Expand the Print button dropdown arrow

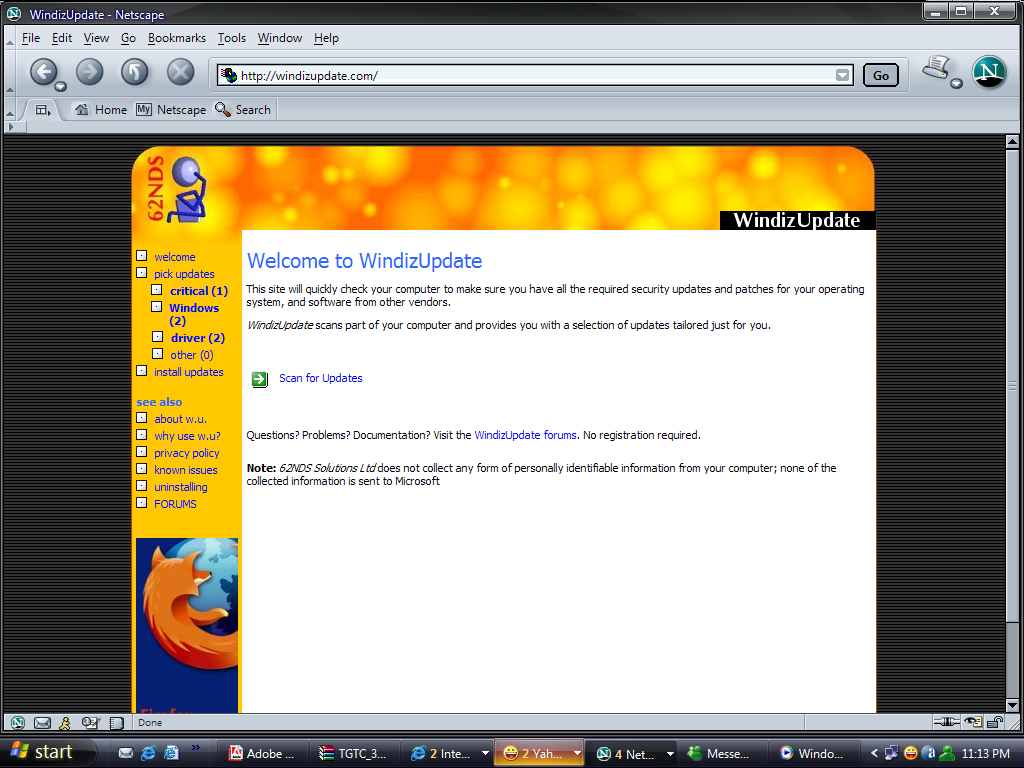click(x=957, y=84)
